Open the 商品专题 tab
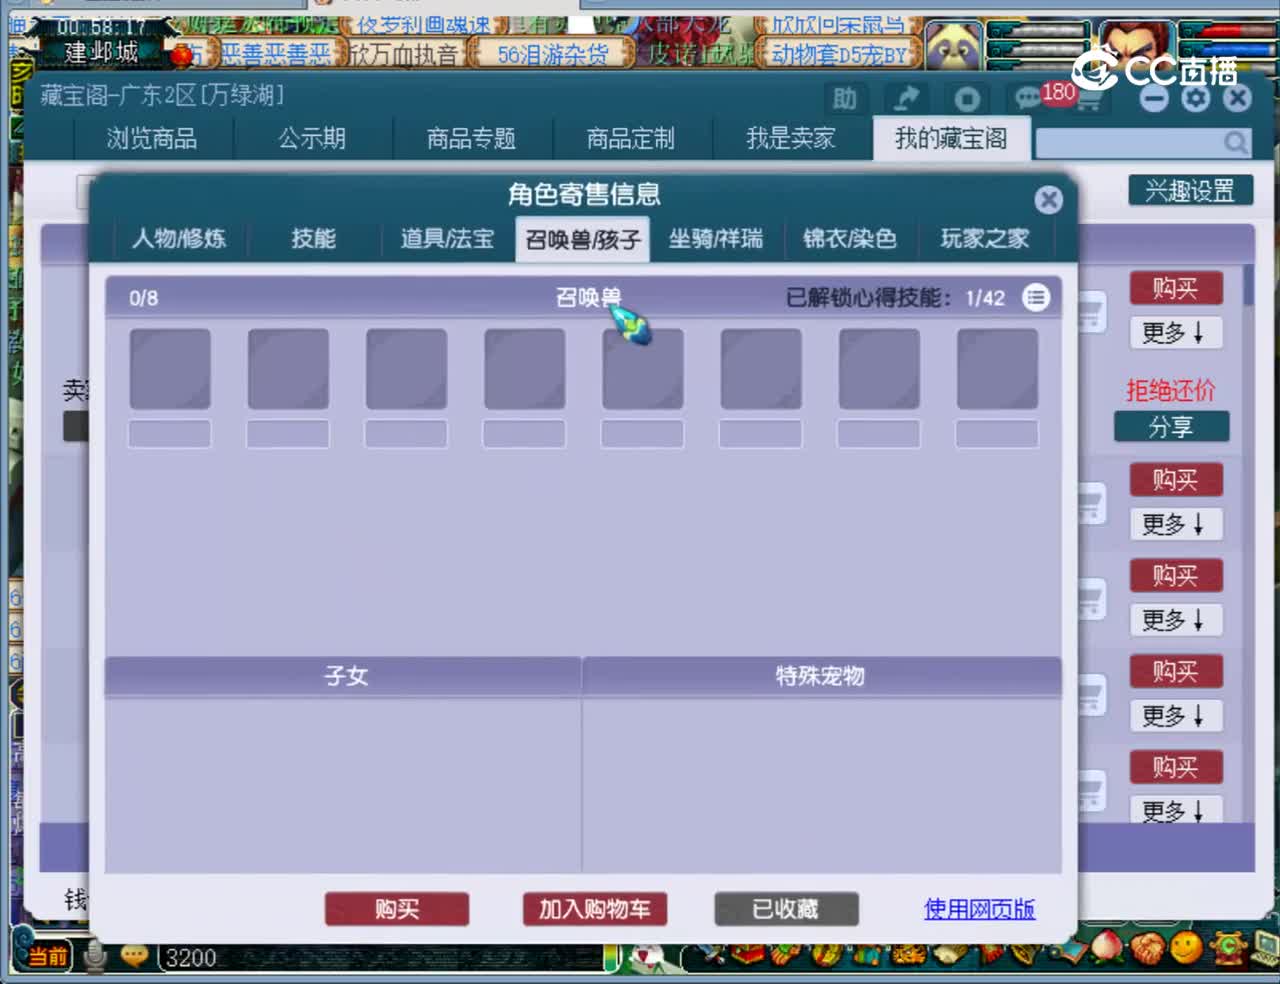Screen dimensions: 1280x984 point(471,138)
